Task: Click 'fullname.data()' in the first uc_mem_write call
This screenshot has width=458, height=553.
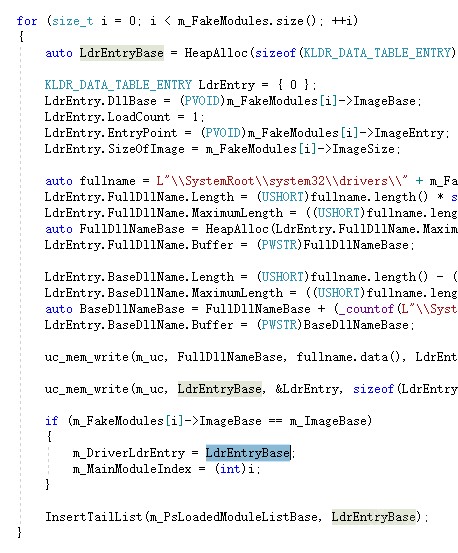Action: (348, 357)
